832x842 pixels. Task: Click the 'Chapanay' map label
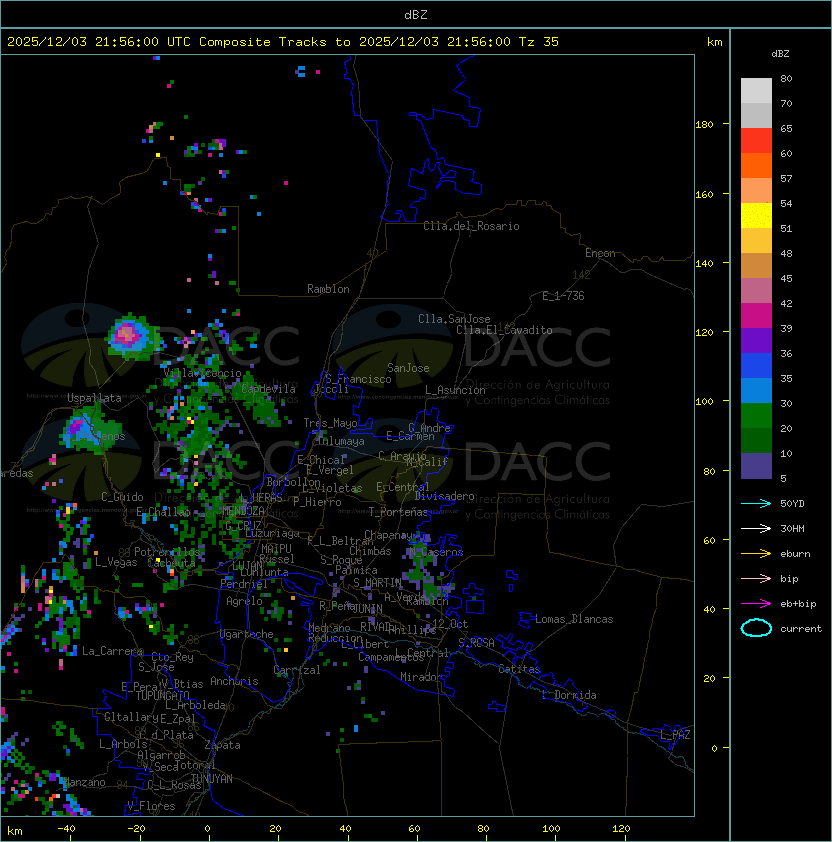coord(389,535)
